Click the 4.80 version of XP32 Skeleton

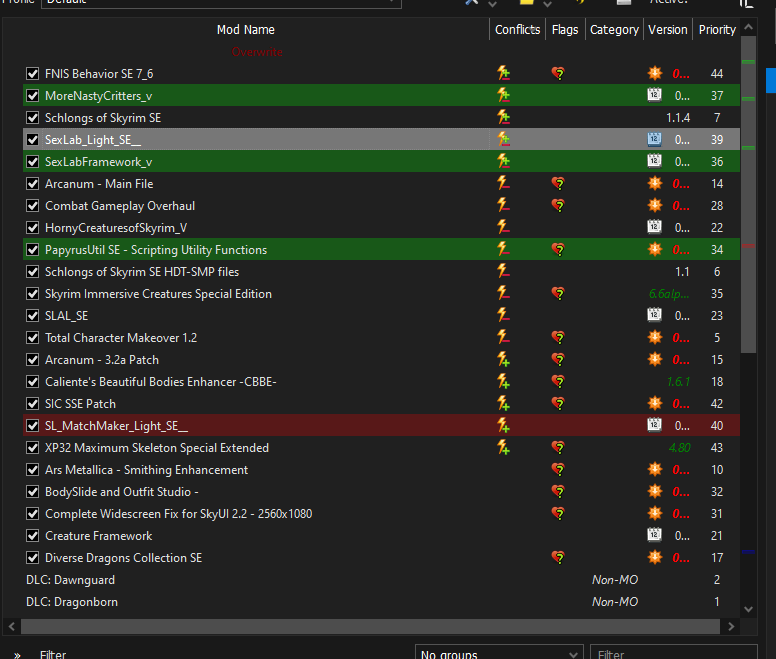click(x=679, y=448)
